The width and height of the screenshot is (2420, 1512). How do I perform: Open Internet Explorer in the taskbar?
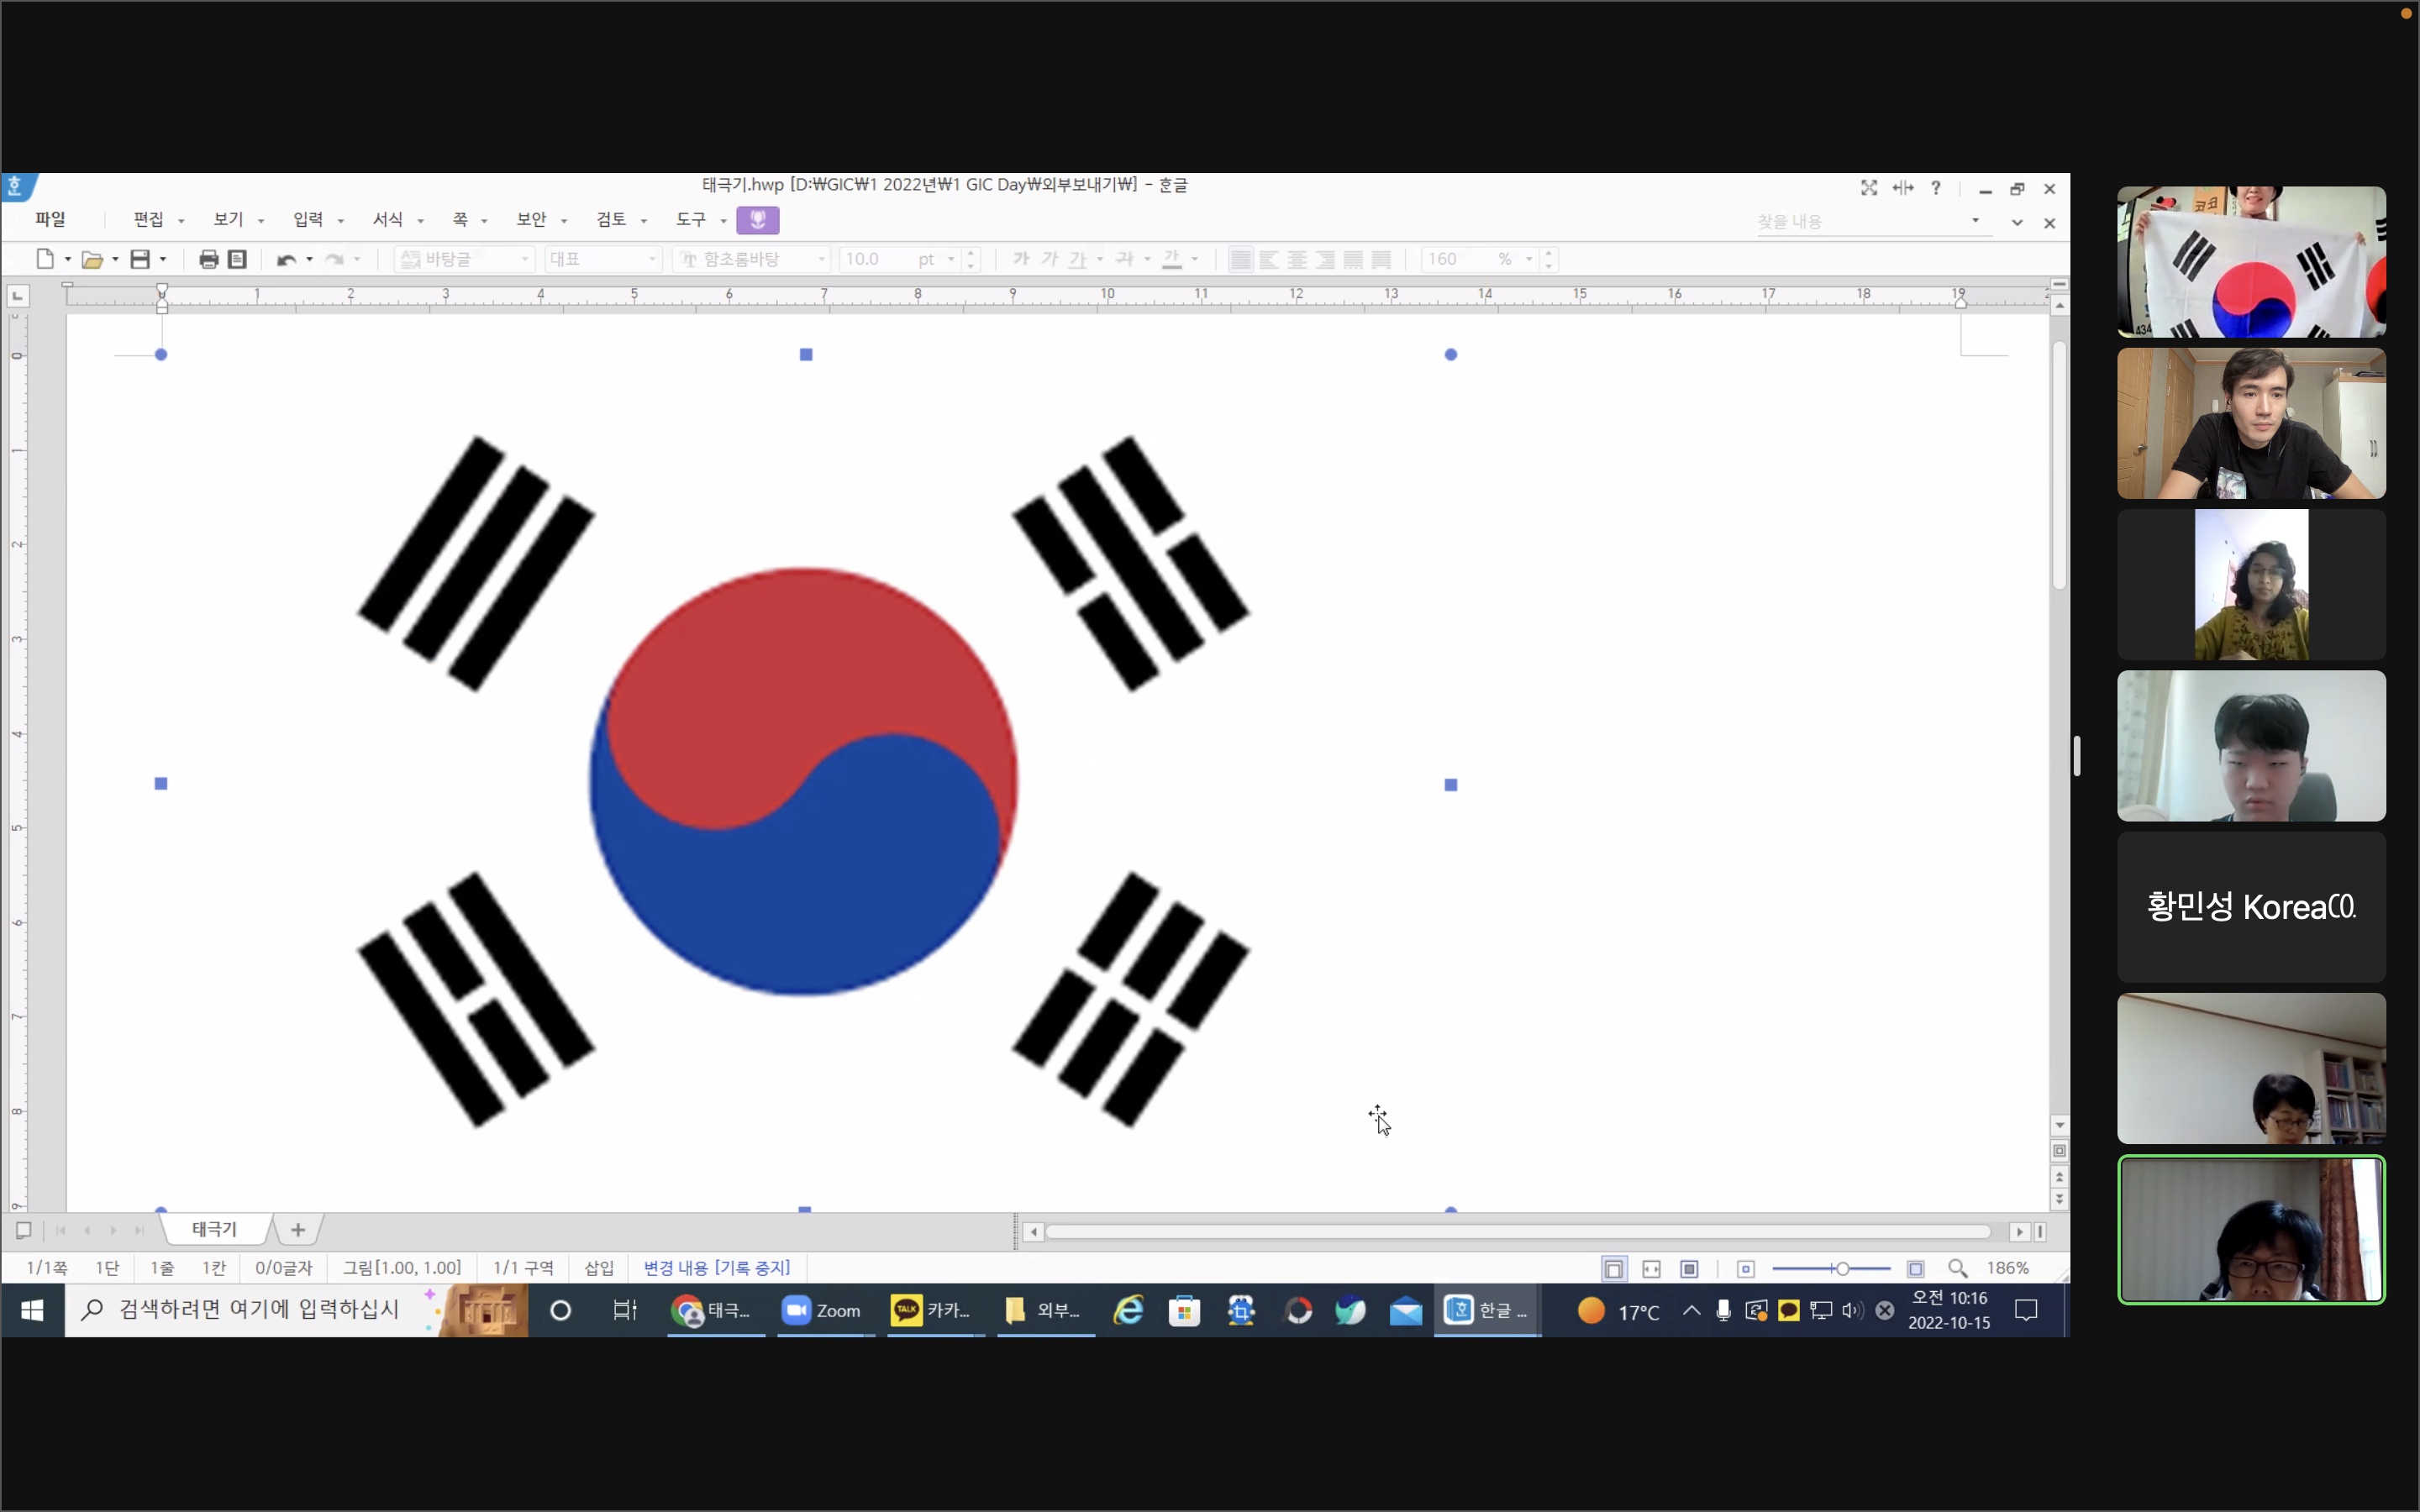pos(1129,1310)
